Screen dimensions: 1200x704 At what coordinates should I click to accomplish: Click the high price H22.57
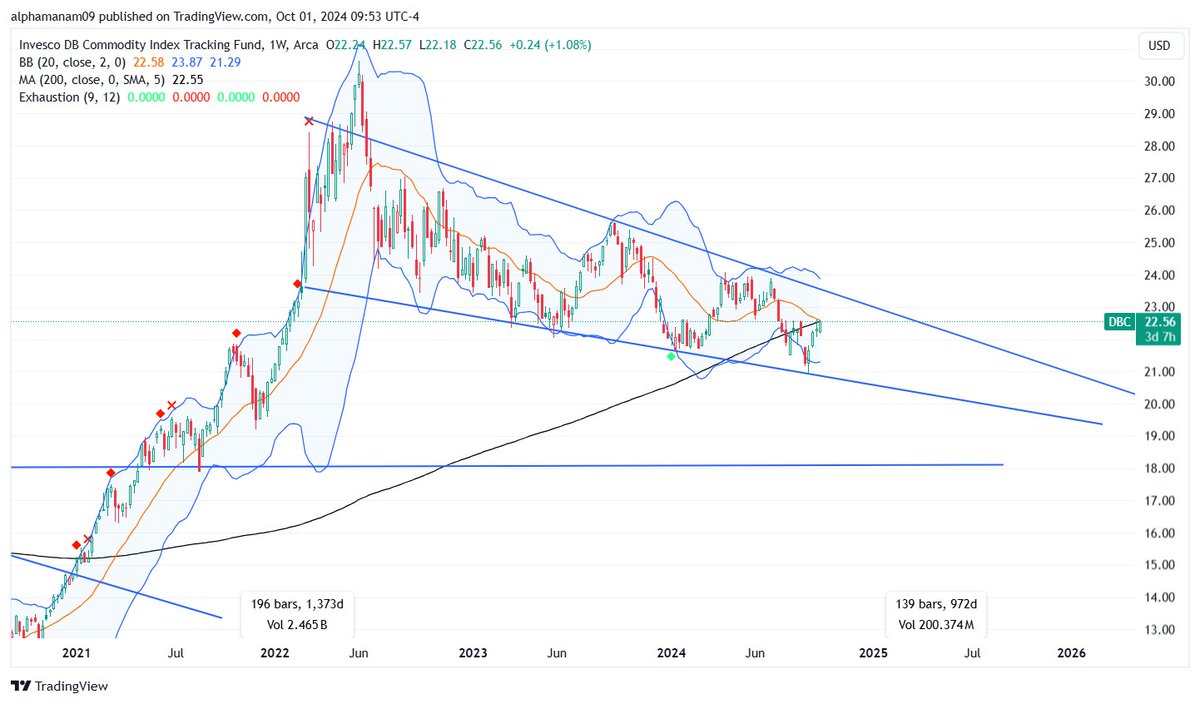(391, 44)
